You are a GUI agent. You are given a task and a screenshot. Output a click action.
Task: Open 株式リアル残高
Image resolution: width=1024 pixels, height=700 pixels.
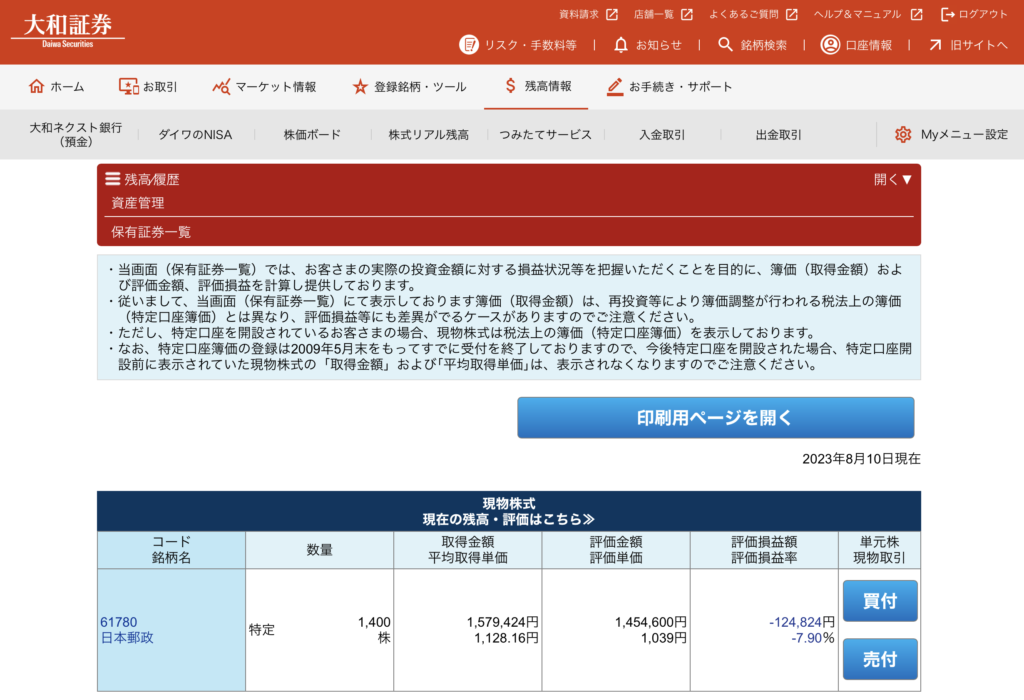tap(428, 135)
